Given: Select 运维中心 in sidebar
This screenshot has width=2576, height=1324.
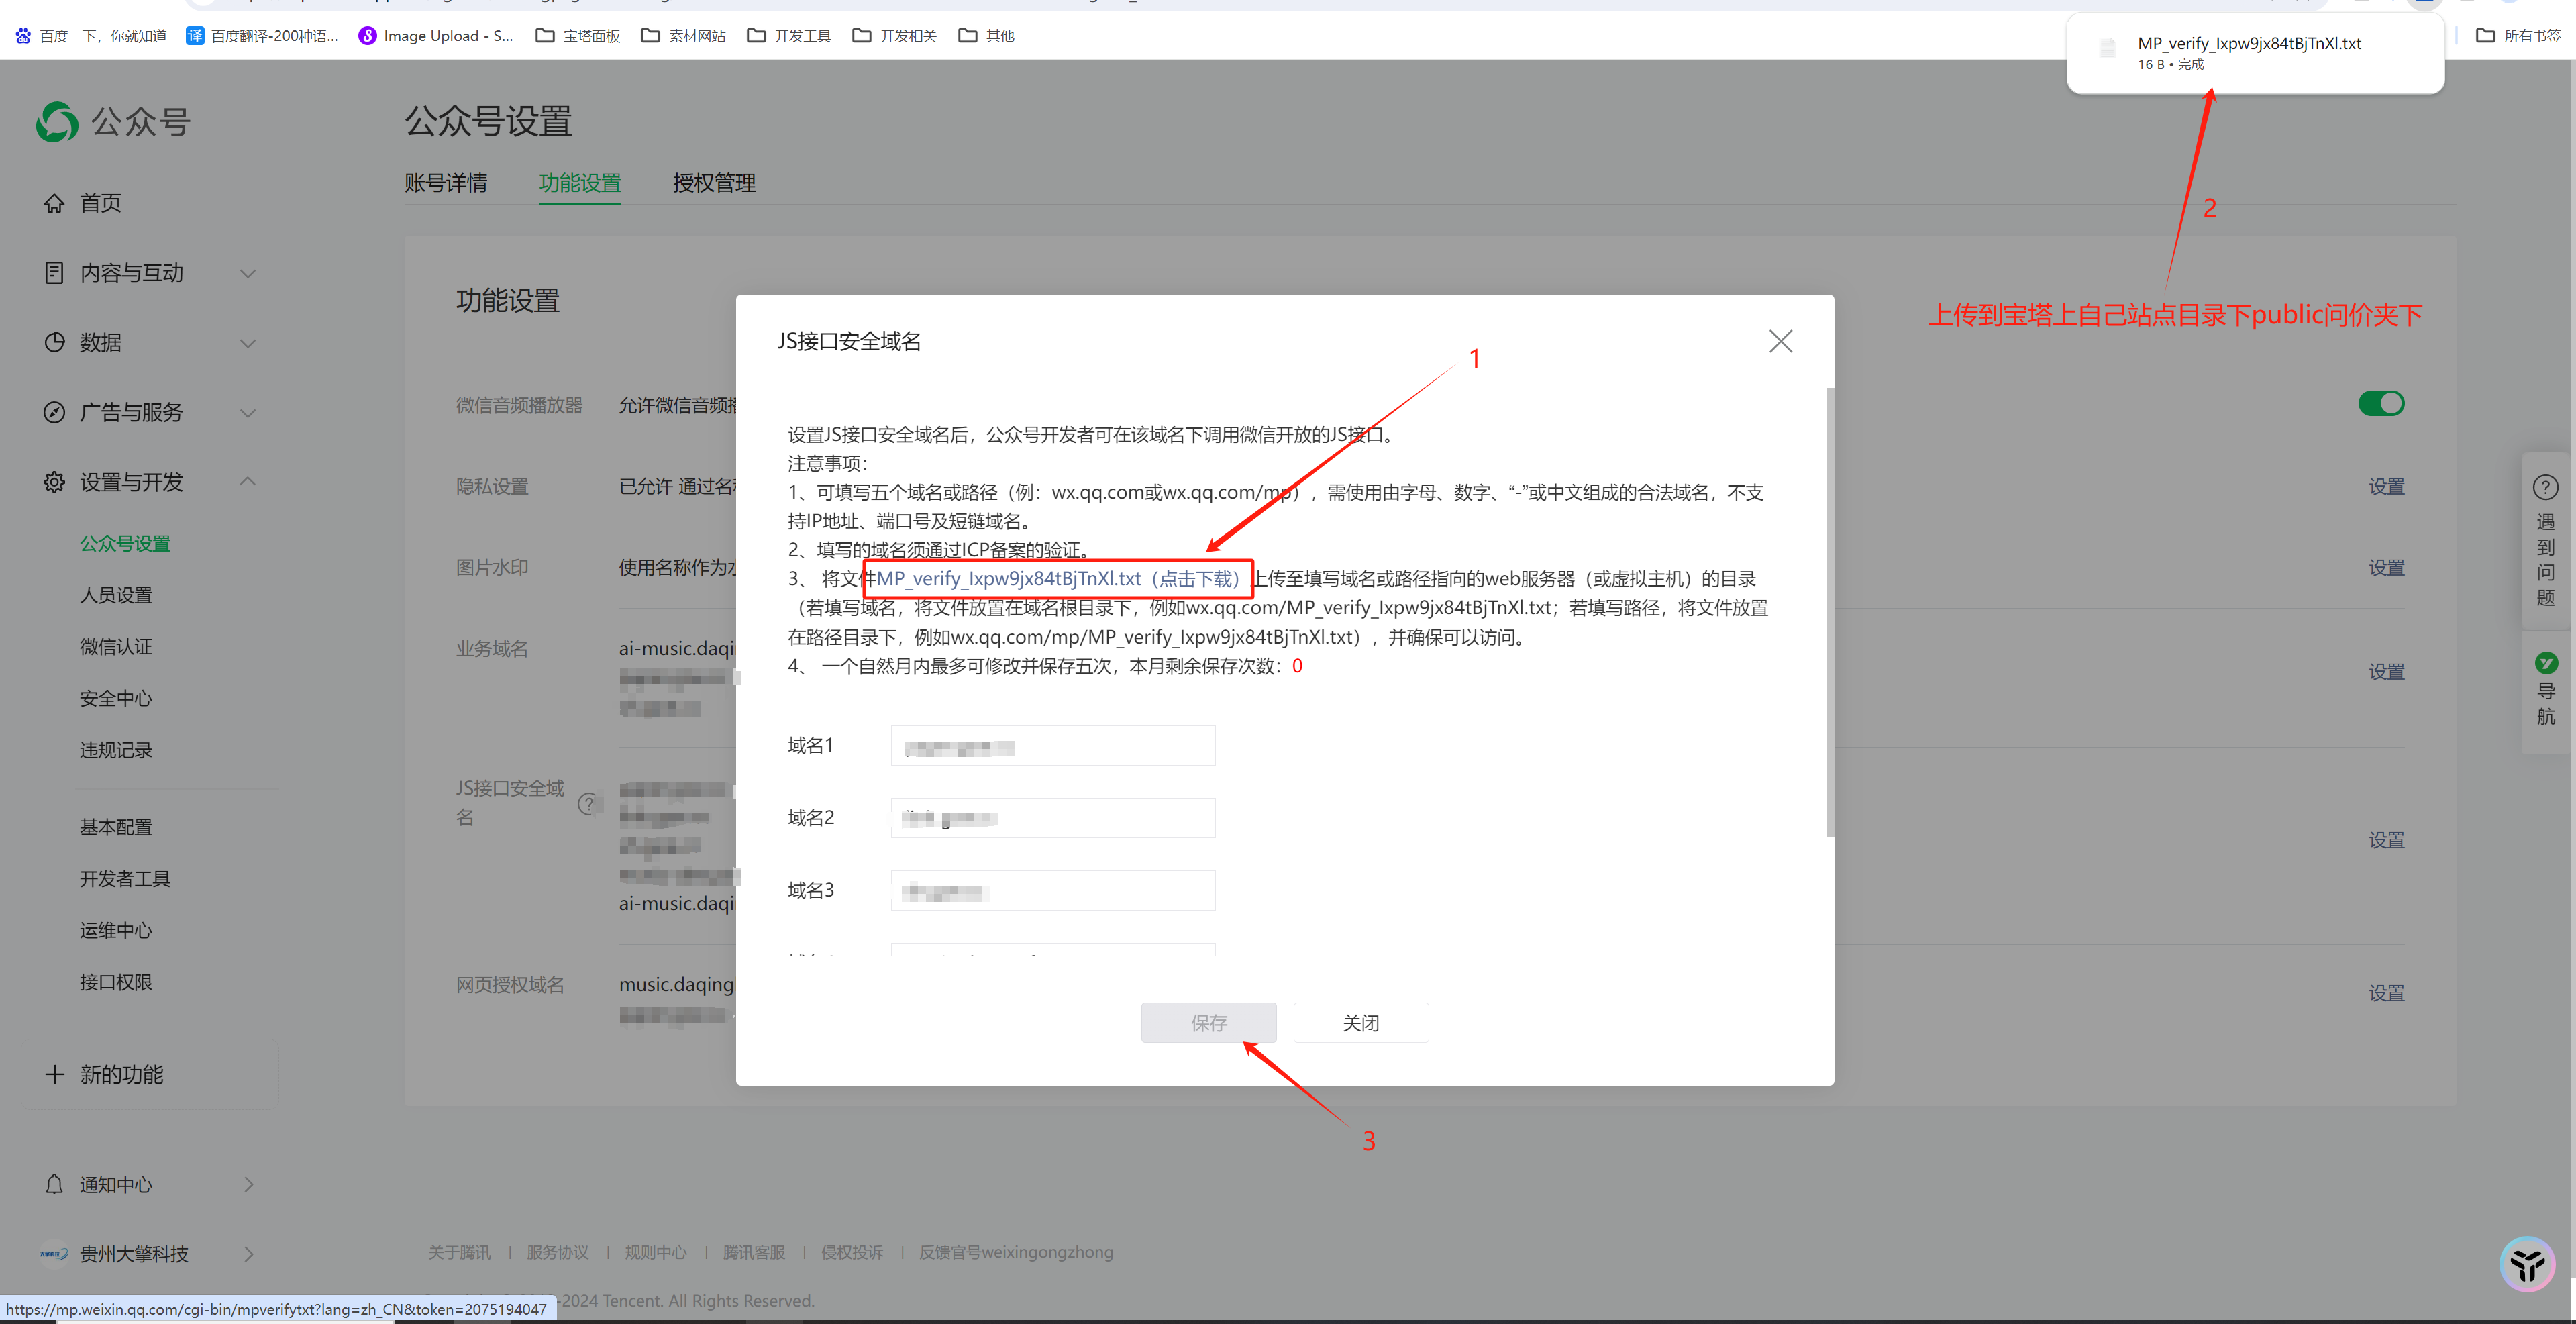Looking at the screenshot, I should 116,931.
